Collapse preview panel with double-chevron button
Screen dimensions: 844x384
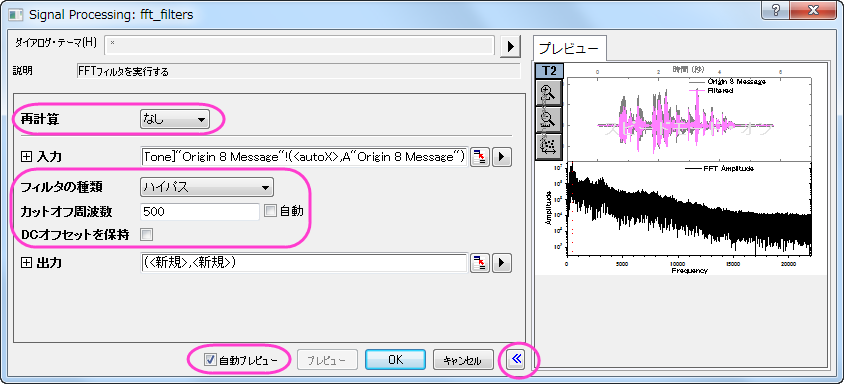pos(517,359)
